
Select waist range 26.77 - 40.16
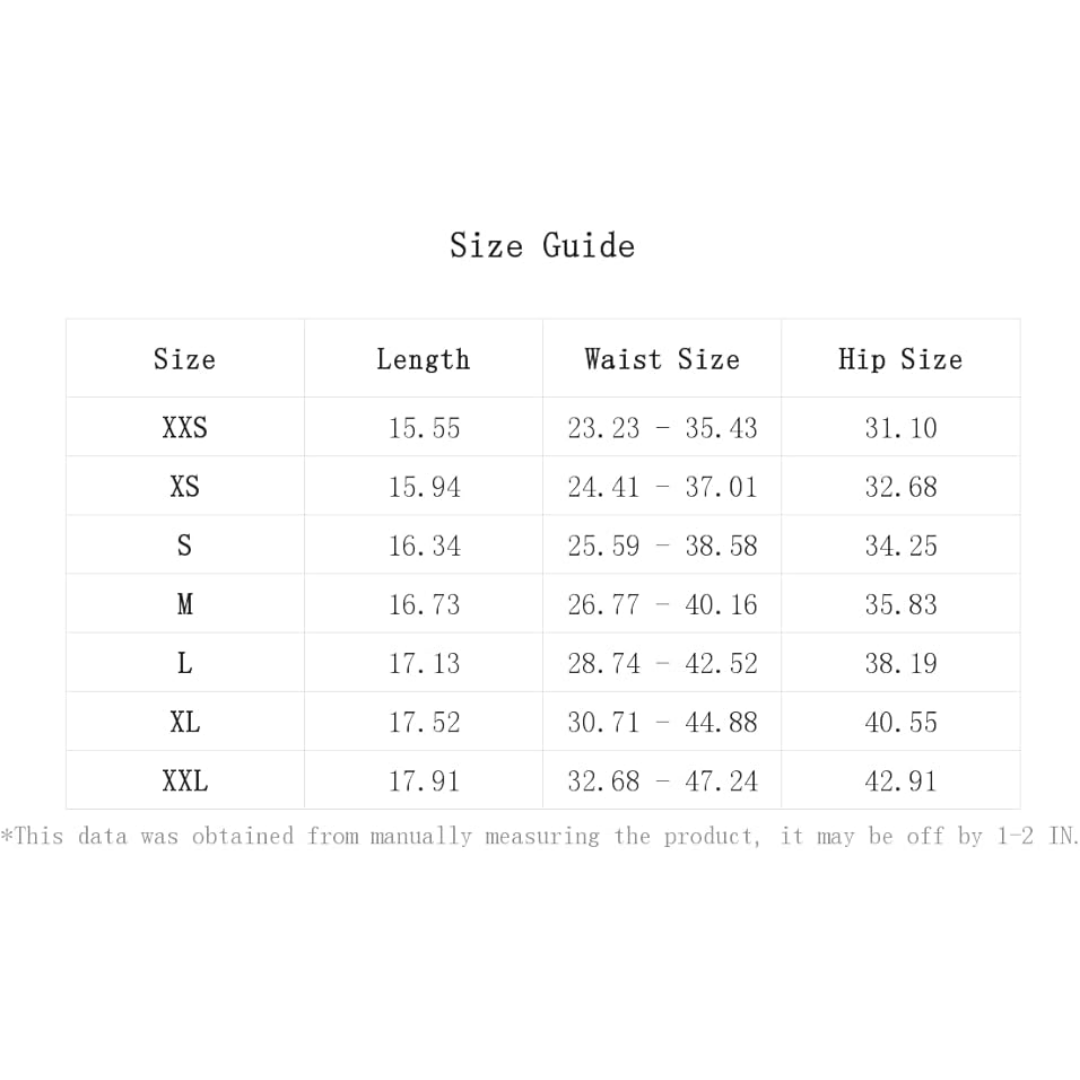[x=662, y=604]
